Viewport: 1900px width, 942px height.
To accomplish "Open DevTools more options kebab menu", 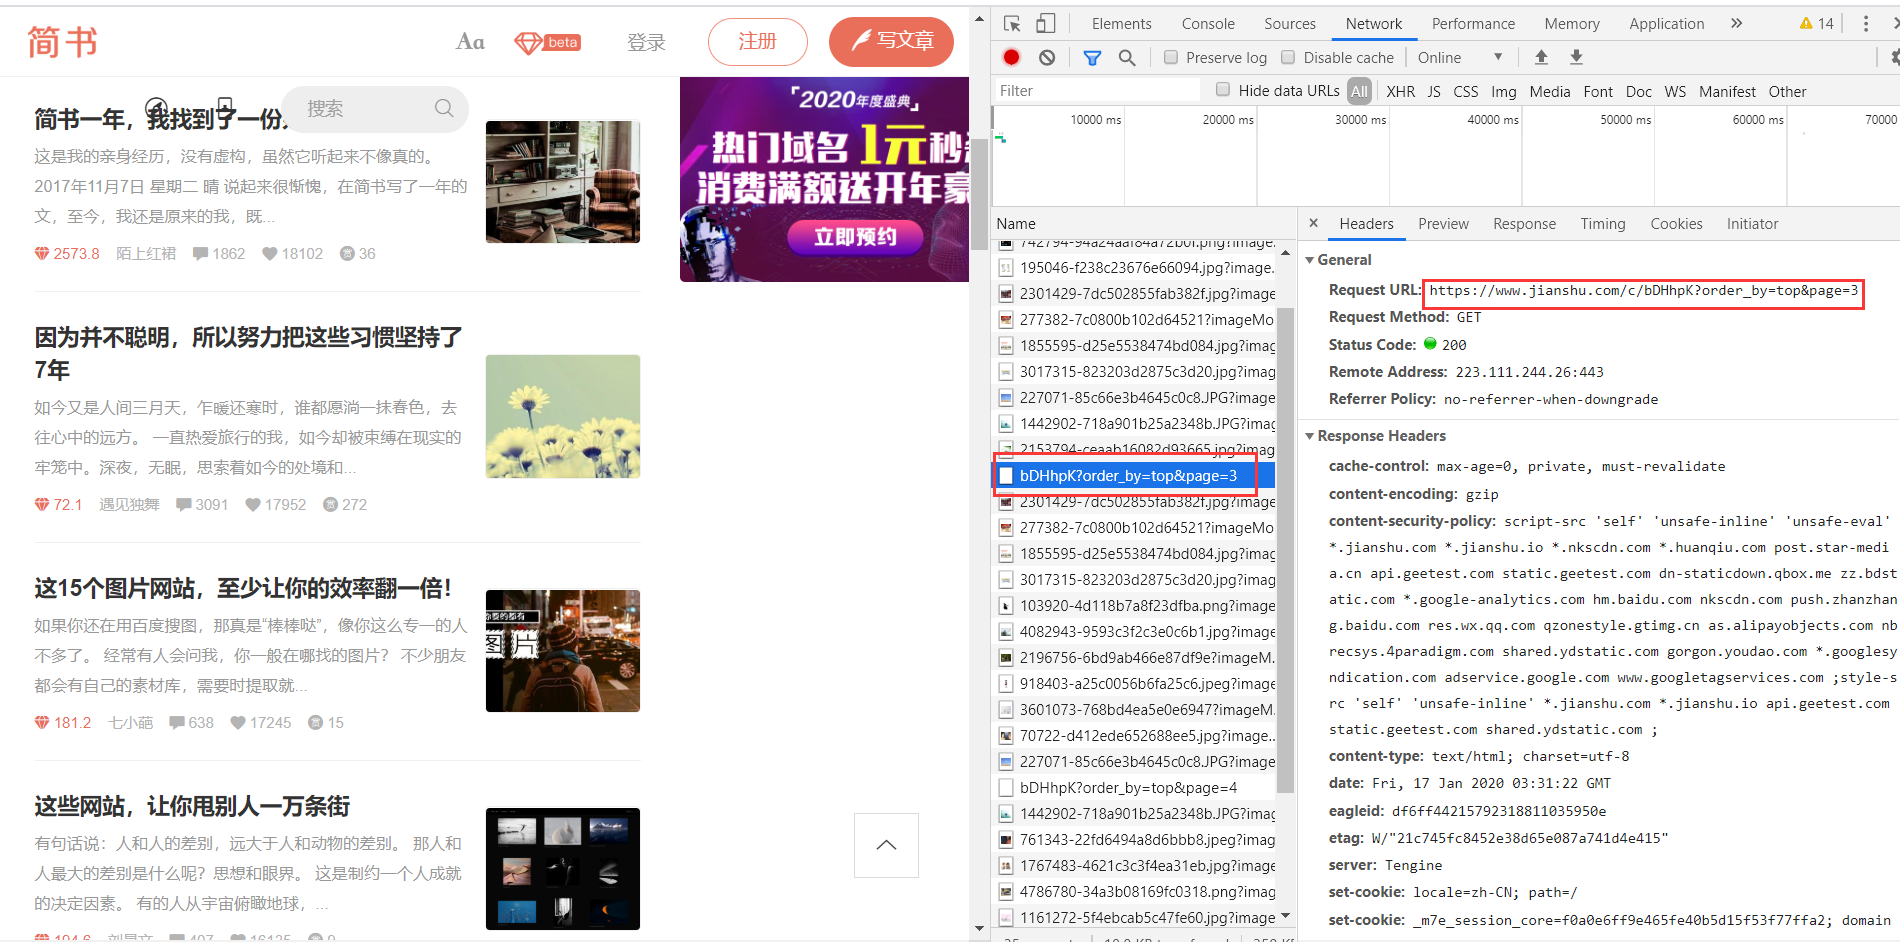I will point(1865,23).
